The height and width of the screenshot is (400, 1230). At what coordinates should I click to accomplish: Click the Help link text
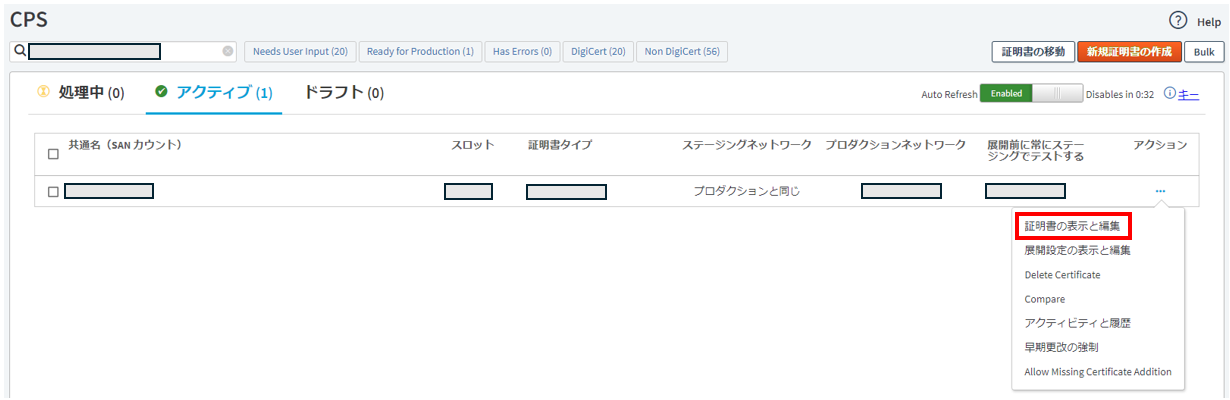click(x=1209, y=22)
